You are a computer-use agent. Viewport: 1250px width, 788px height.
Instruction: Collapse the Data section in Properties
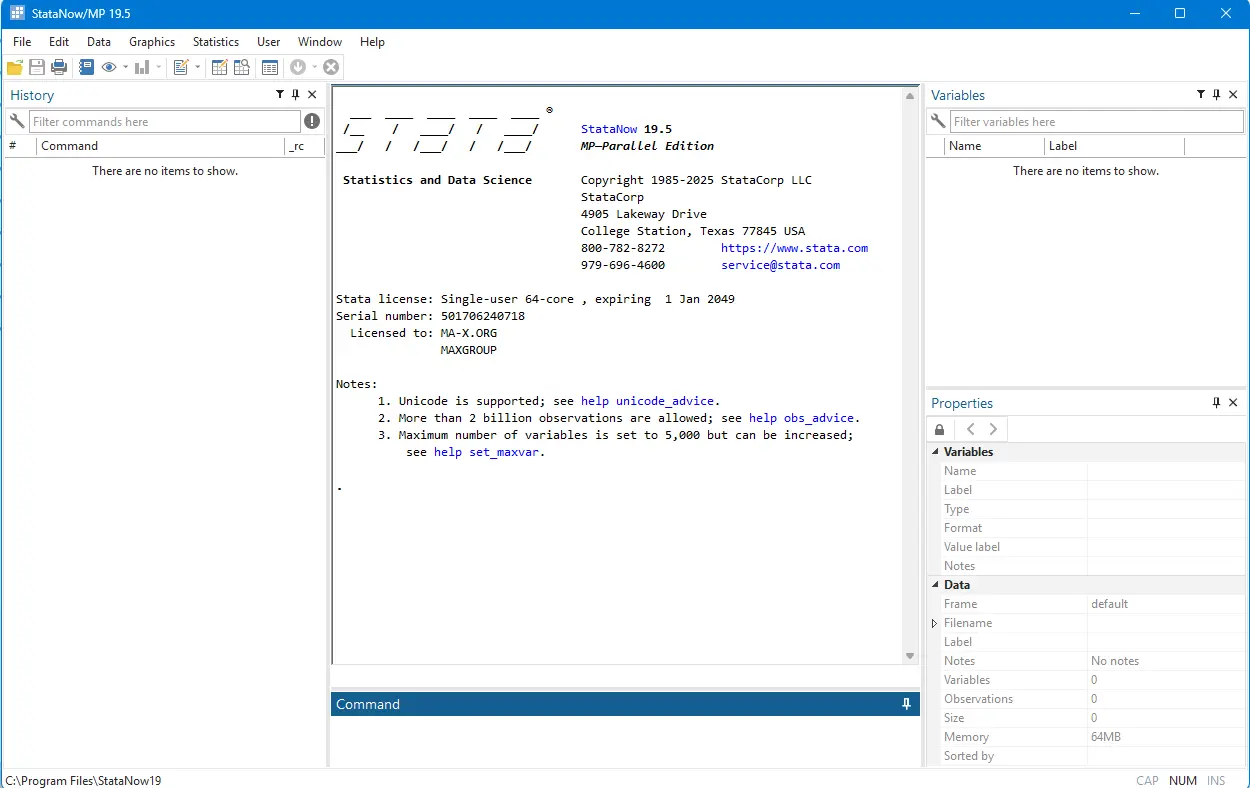pos(935,585)
